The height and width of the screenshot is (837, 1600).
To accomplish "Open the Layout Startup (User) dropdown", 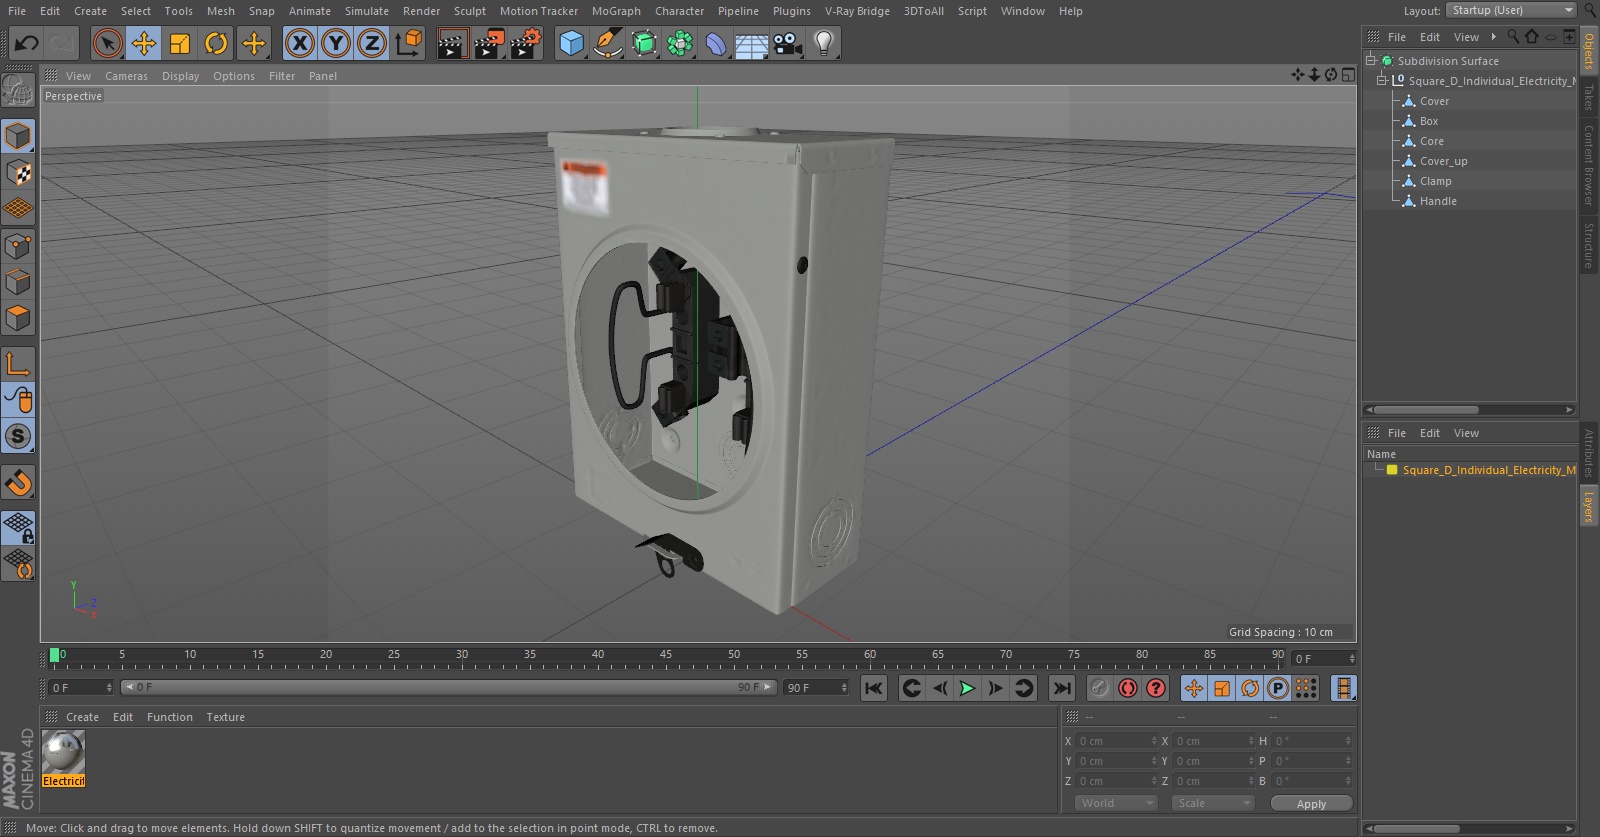I will (x=1511, y=10).
